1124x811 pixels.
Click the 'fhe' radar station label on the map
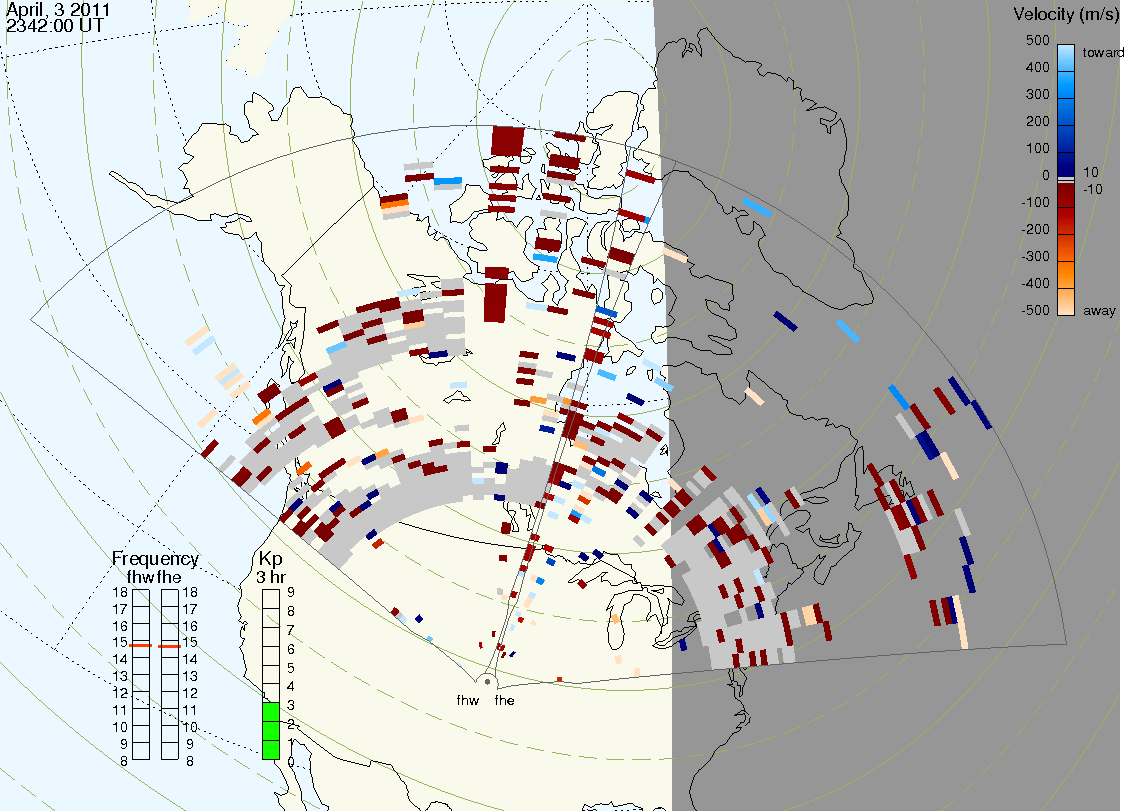click(505, 700)
